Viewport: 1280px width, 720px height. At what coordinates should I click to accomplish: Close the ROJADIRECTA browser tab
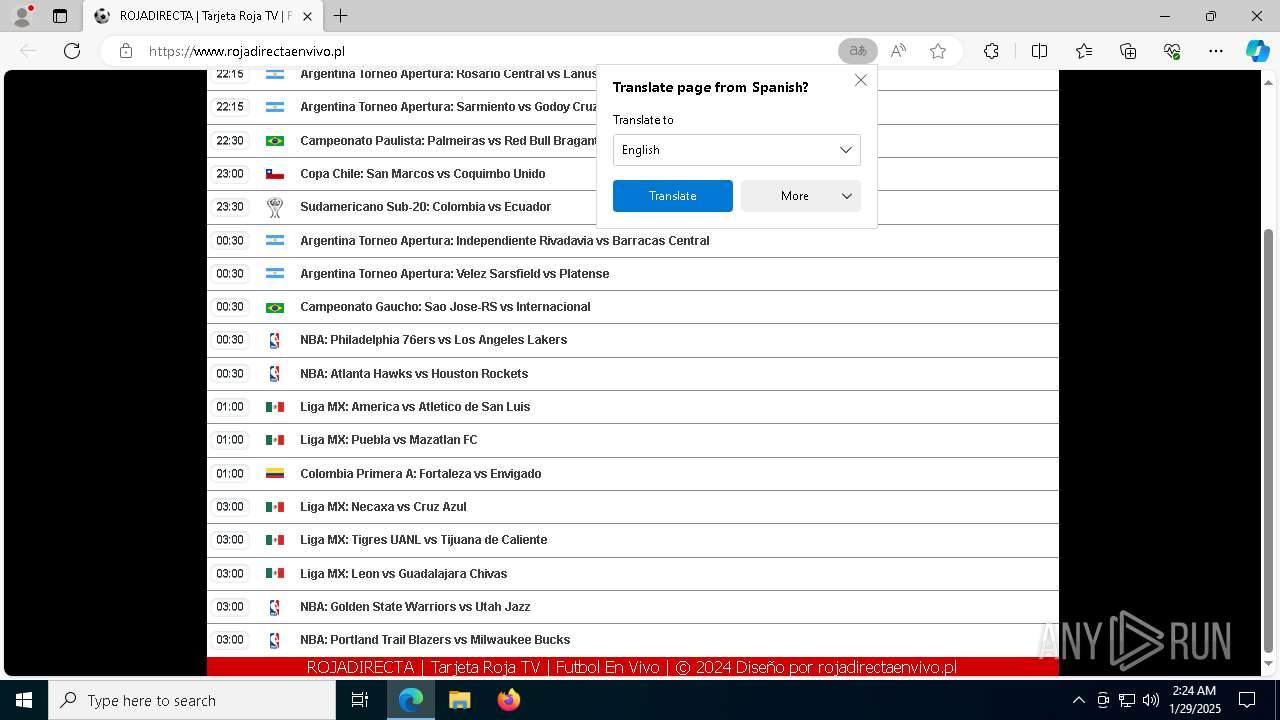(x=308, y=16)
